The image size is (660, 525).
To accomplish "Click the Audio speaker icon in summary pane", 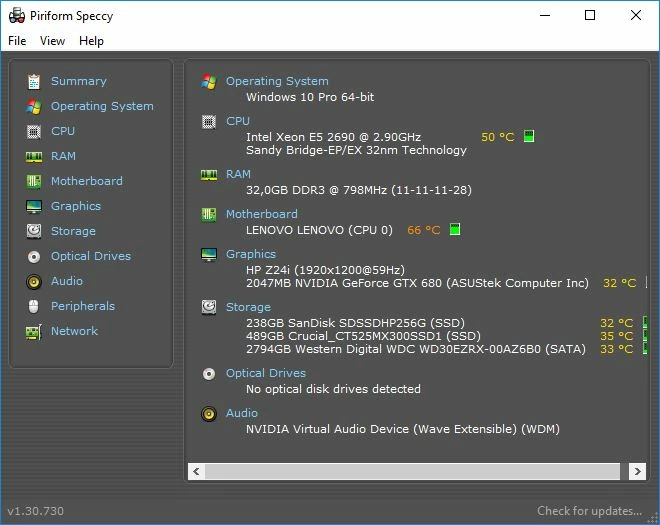I will pyautogui.click(x=209, y=414).
